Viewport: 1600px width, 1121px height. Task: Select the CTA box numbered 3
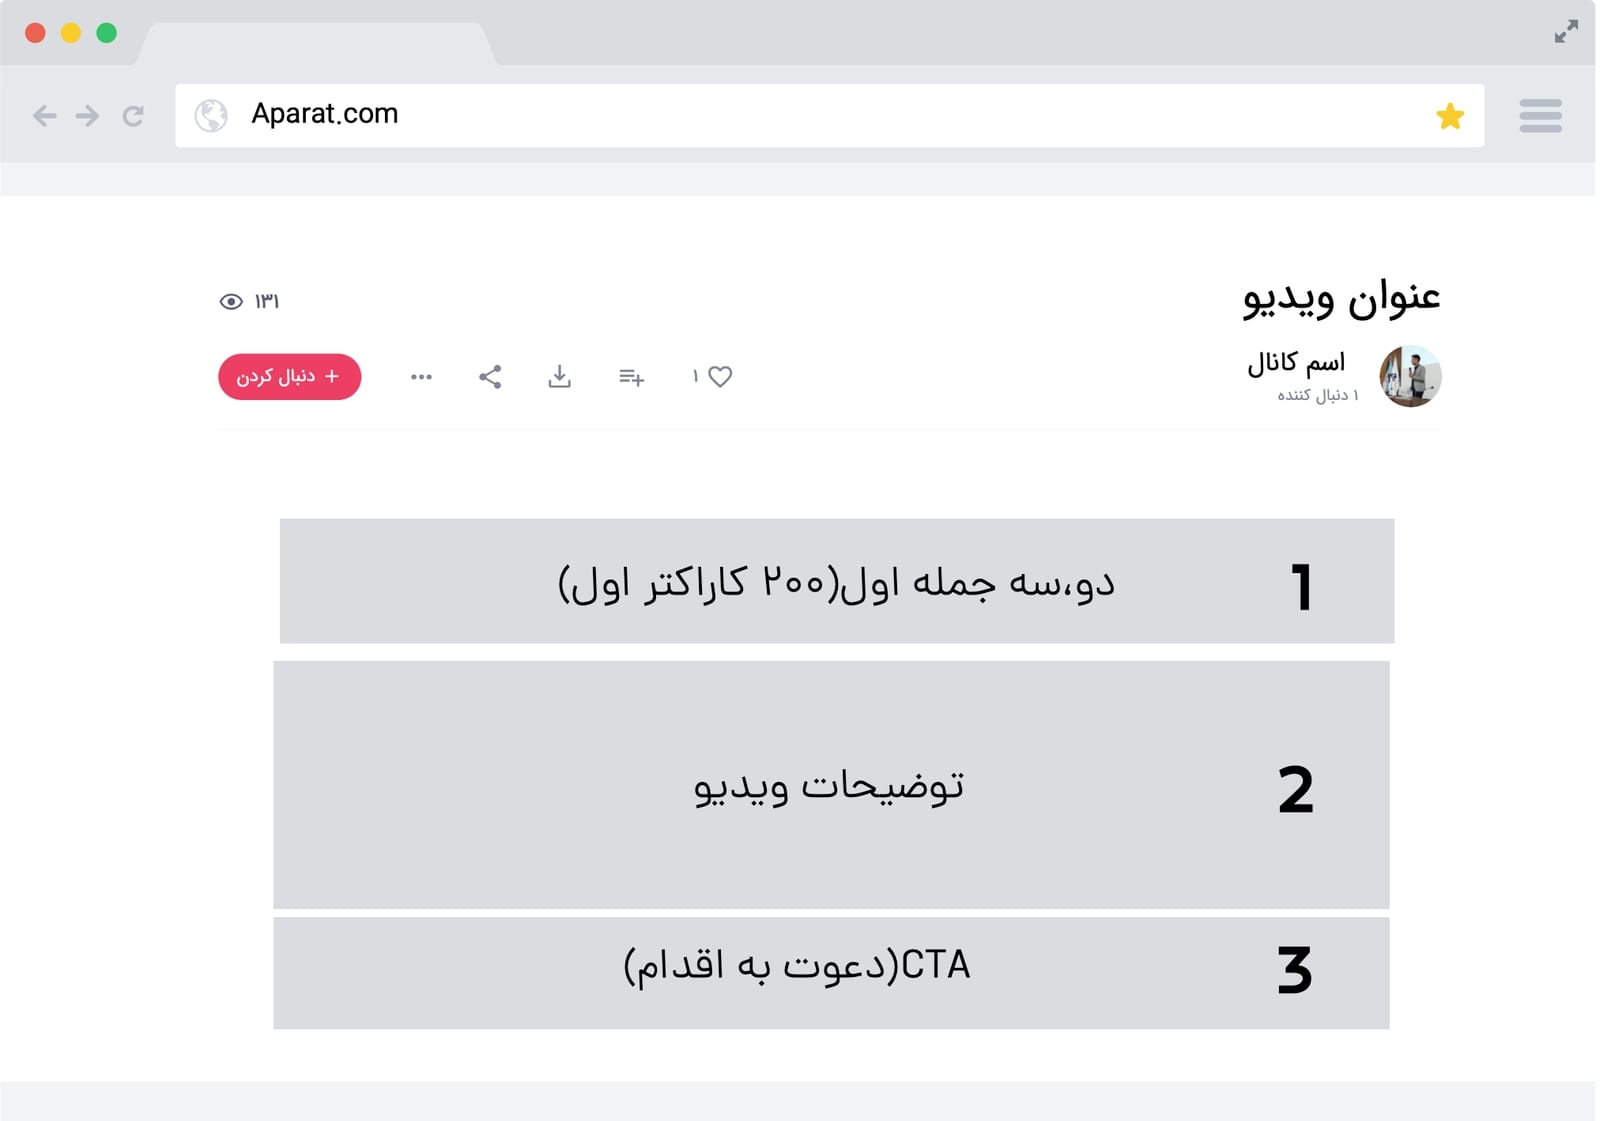(x=831, y=972)
